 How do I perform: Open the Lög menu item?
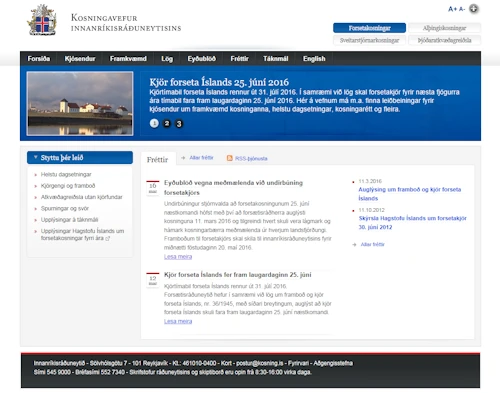(167, 59)
